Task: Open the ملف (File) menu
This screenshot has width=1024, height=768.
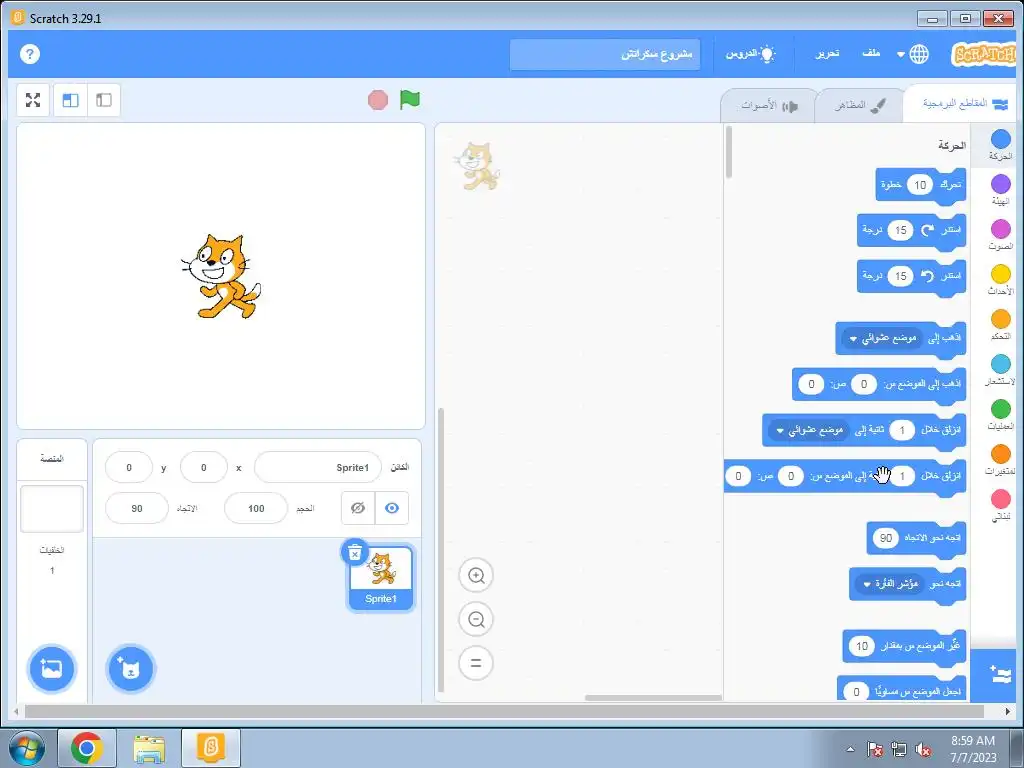Action: [871, 54]
